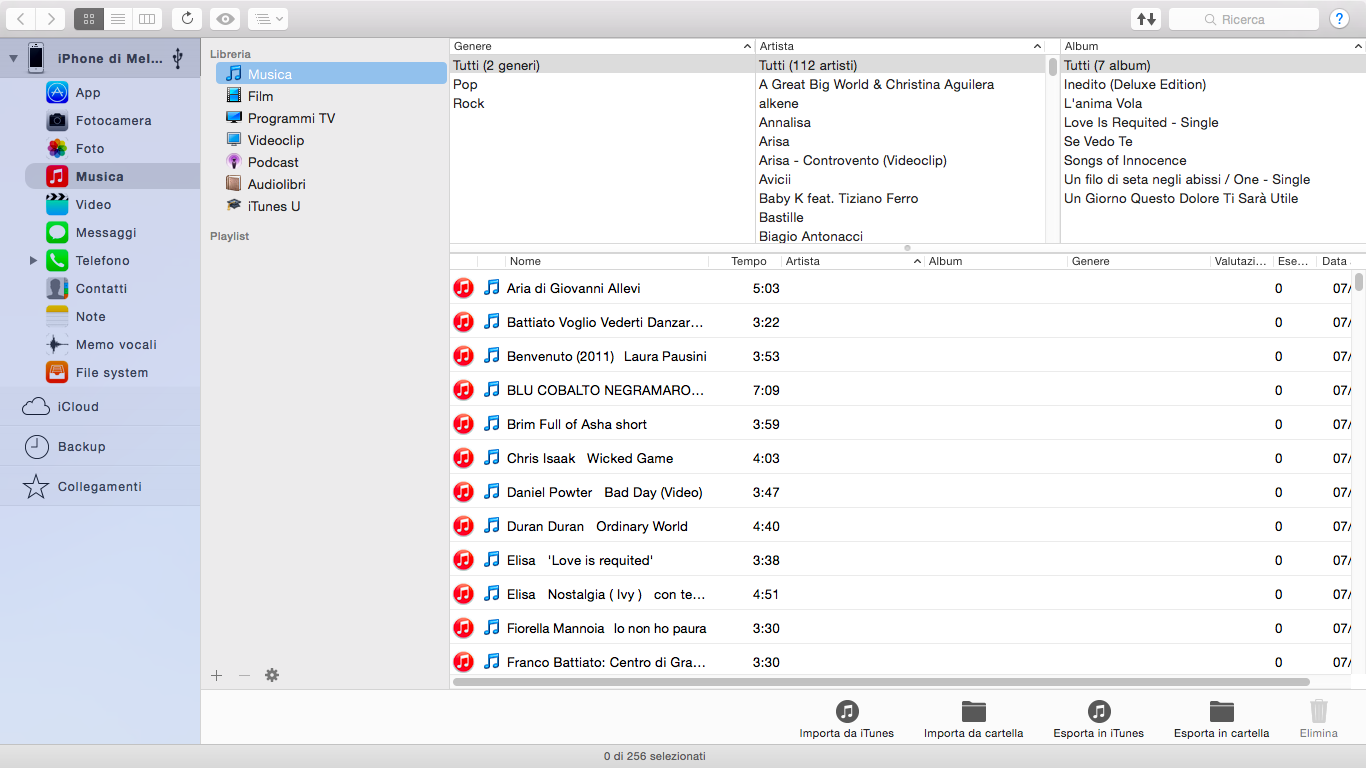Viewport: 1366px width, 768px height.
Task: Switch to icon grid view mode
Action: pos(88,19)
